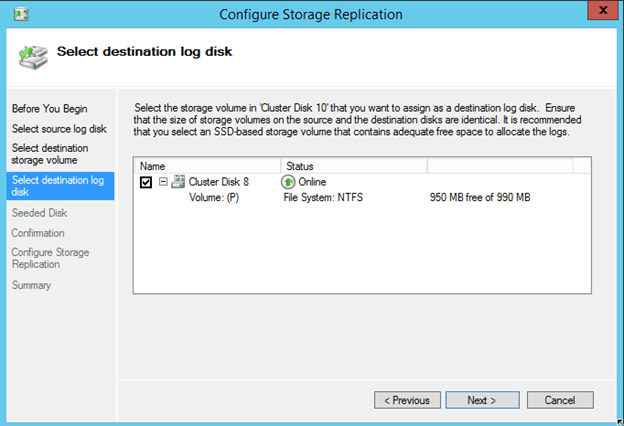Image resolution: width=624 pixels, height=426 pixels.
Task: Click the Seeded Disk step
Action: (39, 213)
